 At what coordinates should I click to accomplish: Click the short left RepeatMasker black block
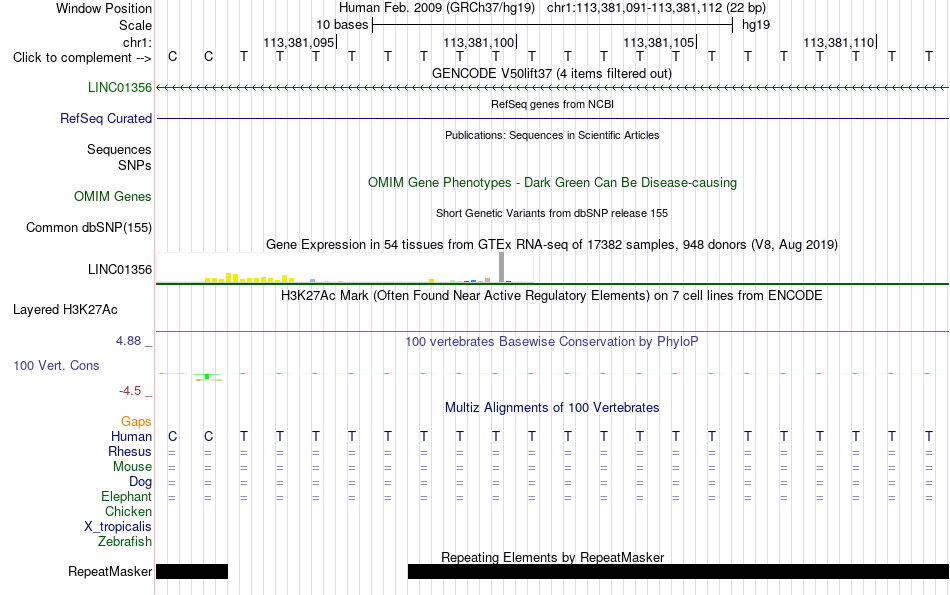tap(192, 571)
